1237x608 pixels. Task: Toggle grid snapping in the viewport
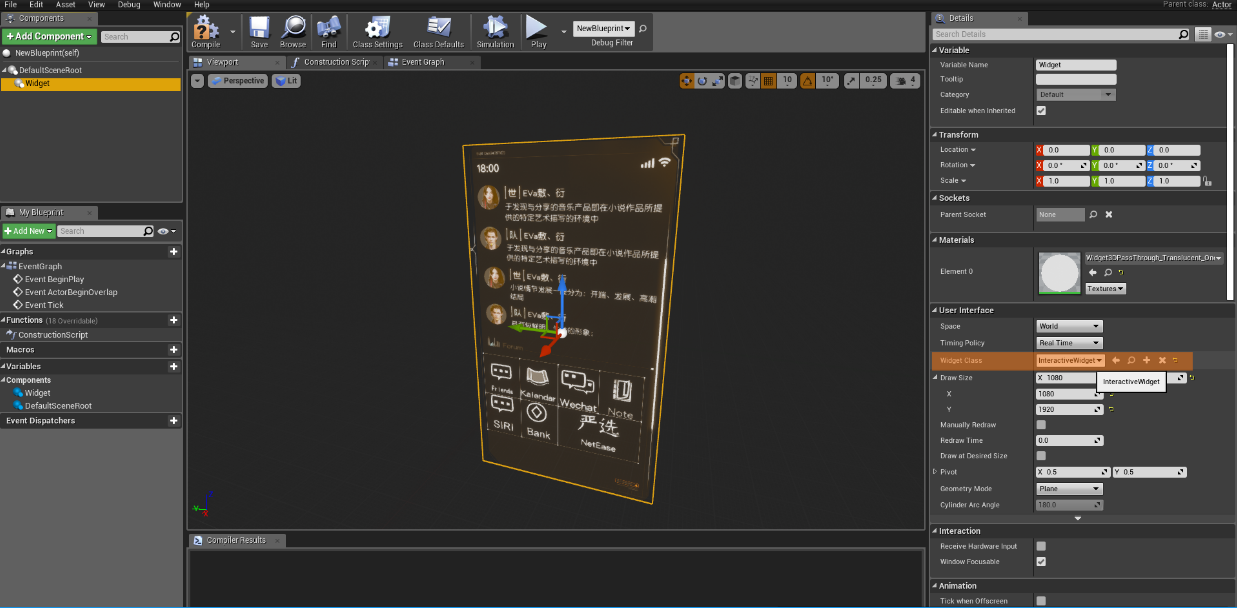[767, 81]
